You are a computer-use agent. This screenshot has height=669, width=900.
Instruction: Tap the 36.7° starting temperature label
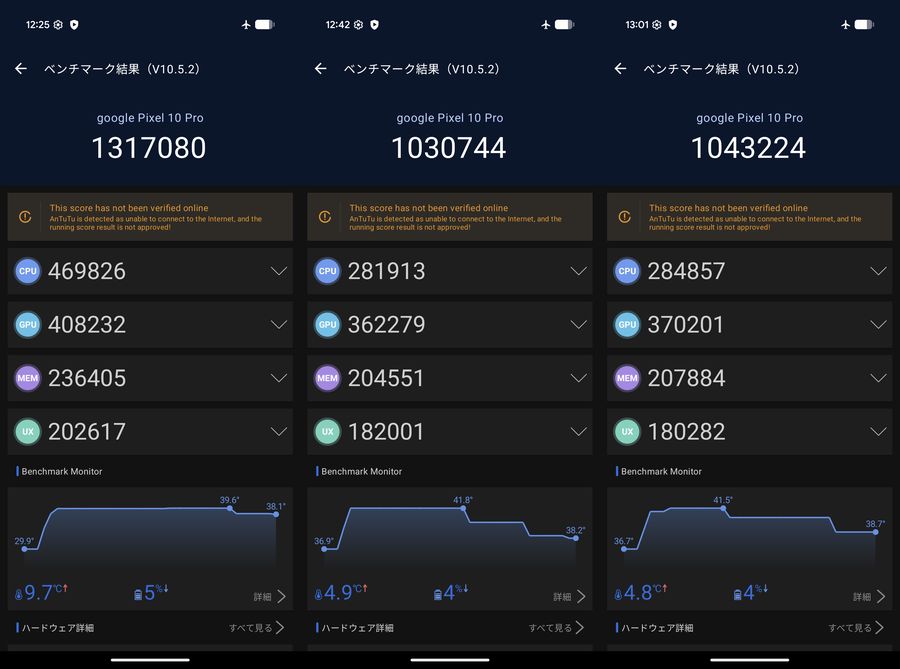click(623, 541)
